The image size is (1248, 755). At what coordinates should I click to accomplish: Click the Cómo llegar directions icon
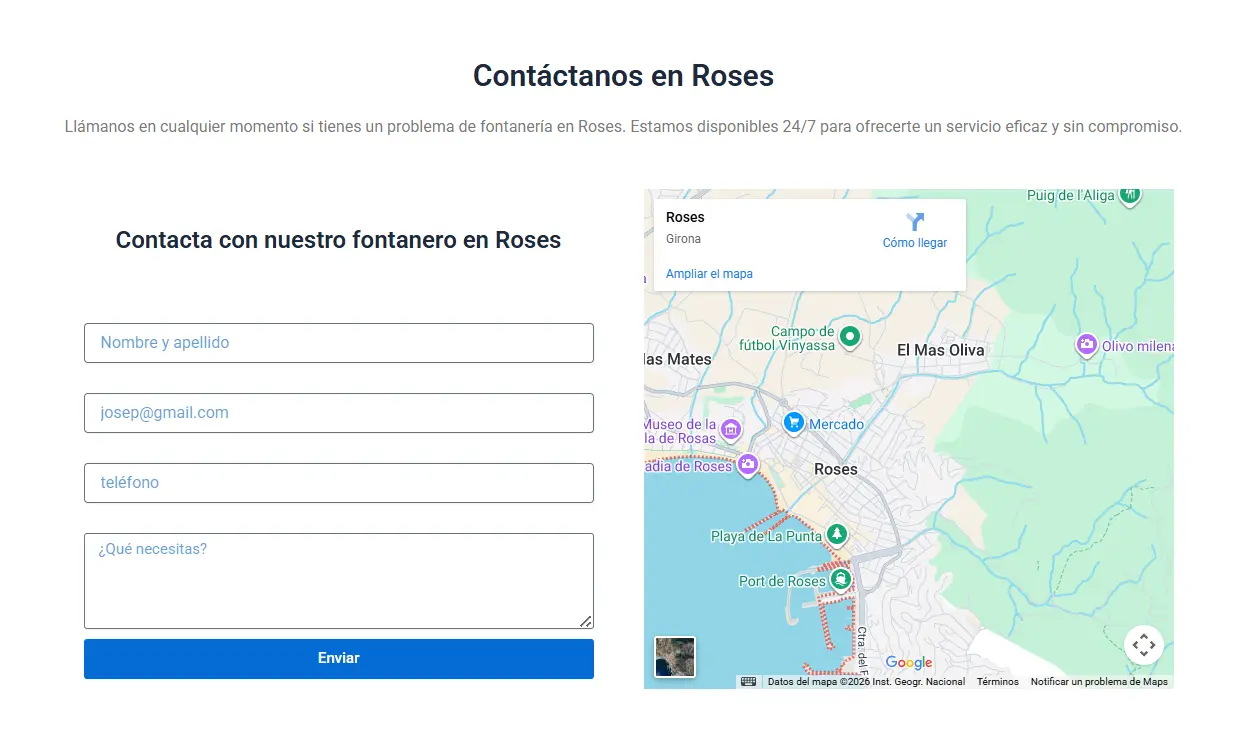(914, 222)
